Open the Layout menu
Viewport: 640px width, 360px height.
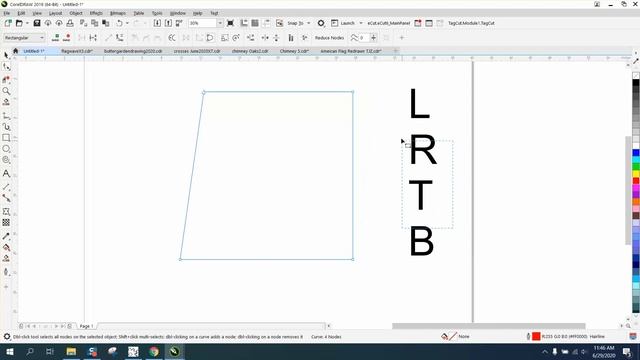(56, 13)
